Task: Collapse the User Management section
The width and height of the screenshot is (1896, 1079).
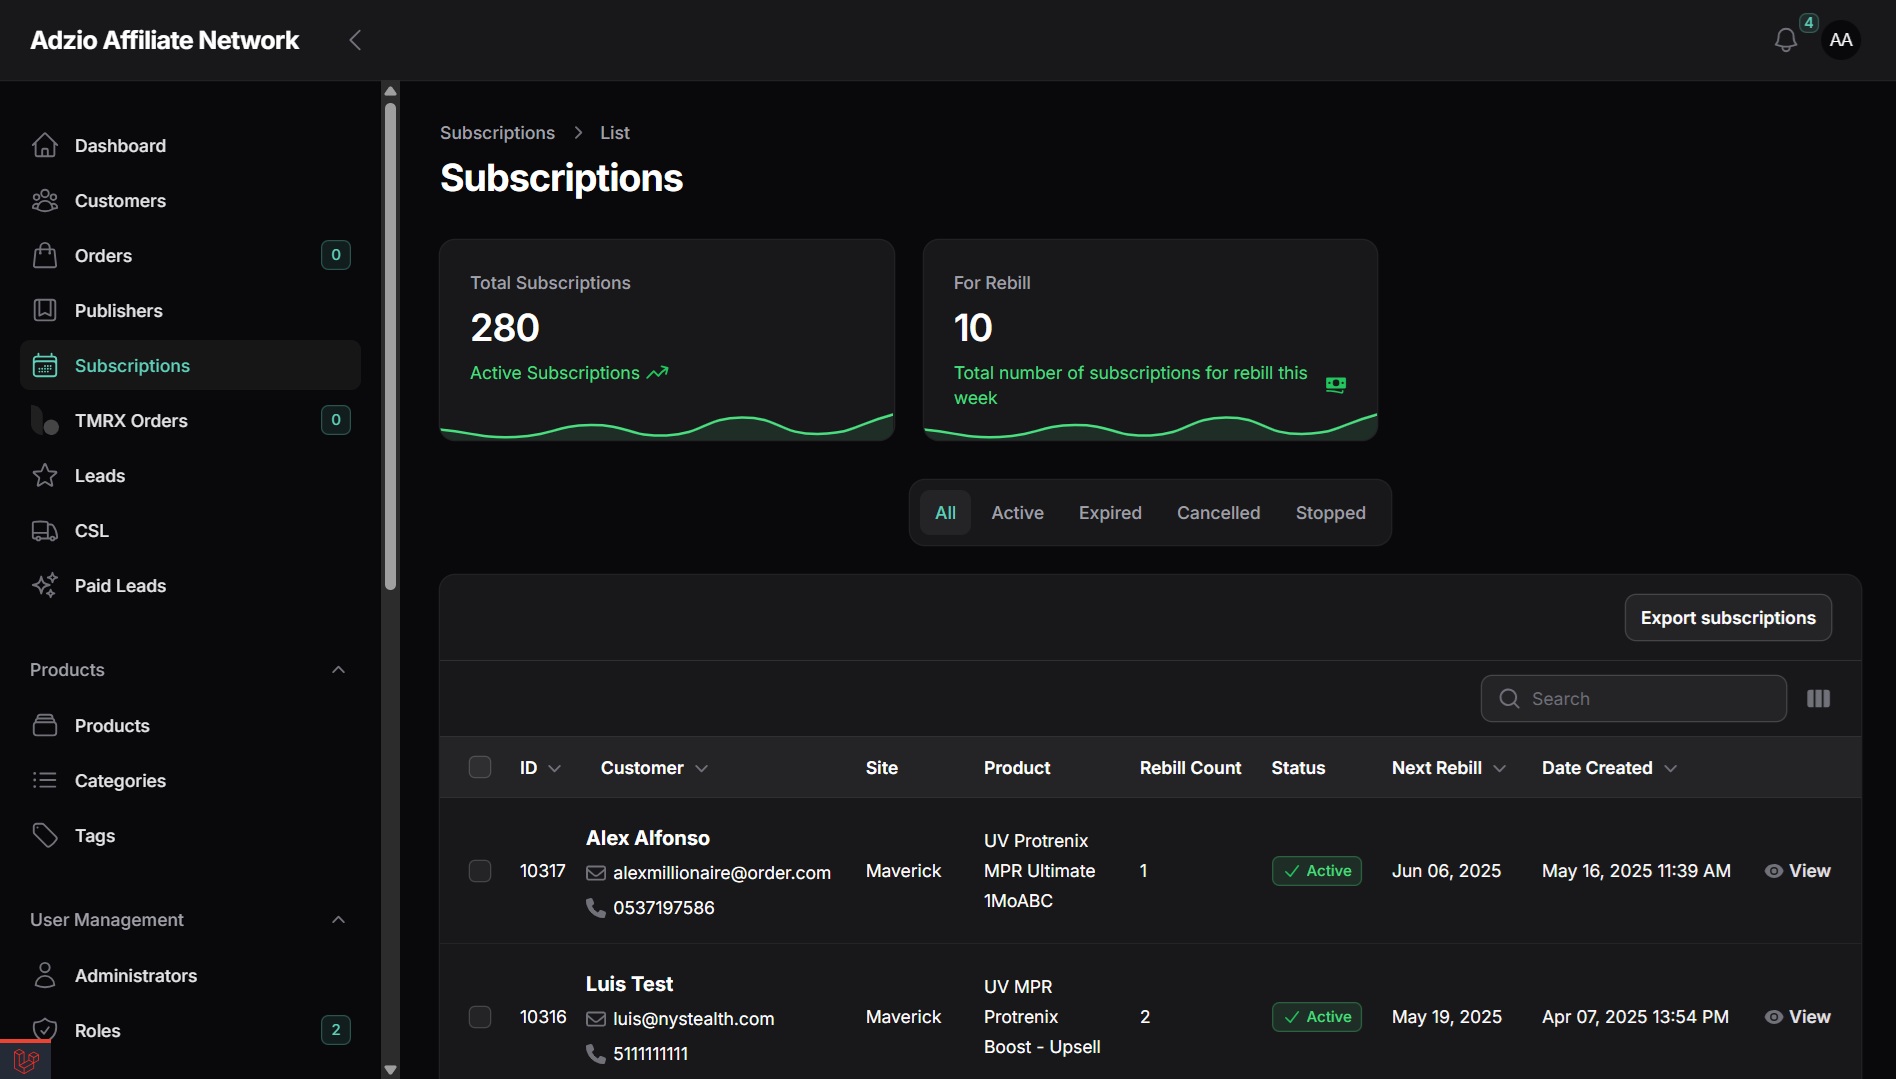Action: tap(338, 919)
